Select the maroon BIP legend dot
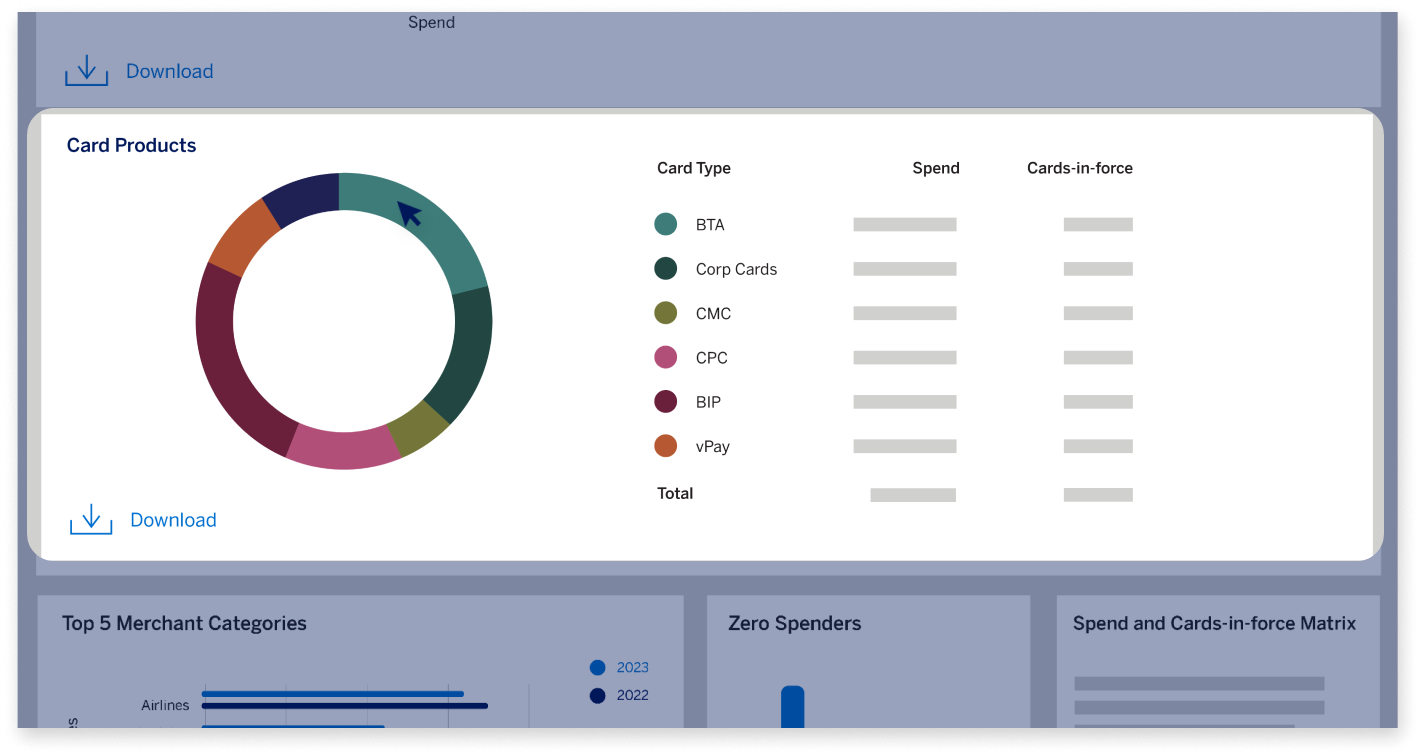Viewport: 1421px width, 756px height. click(666, 401)
